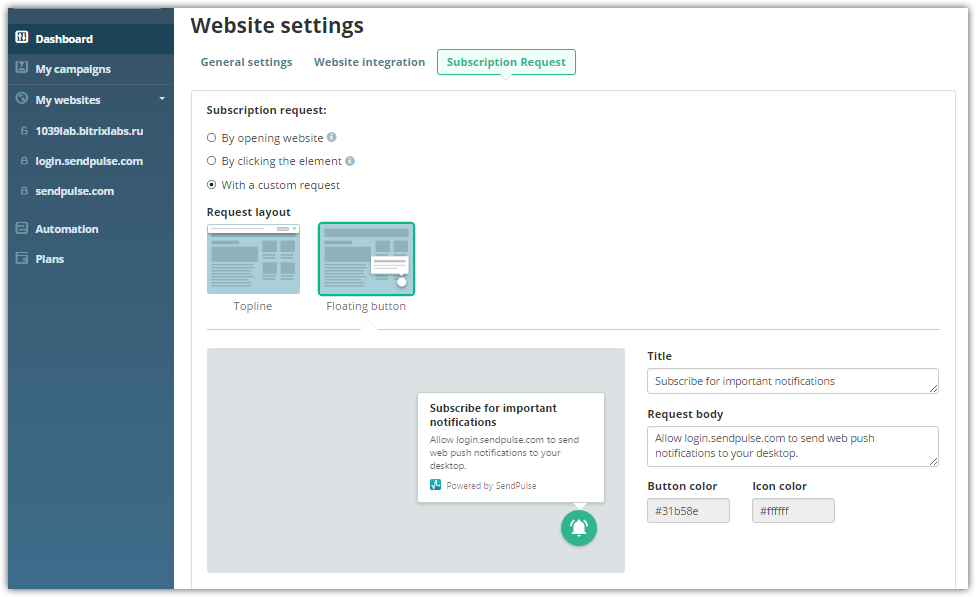Select By clicking the element option
The image size is (976, 597).
pos(212,161)
